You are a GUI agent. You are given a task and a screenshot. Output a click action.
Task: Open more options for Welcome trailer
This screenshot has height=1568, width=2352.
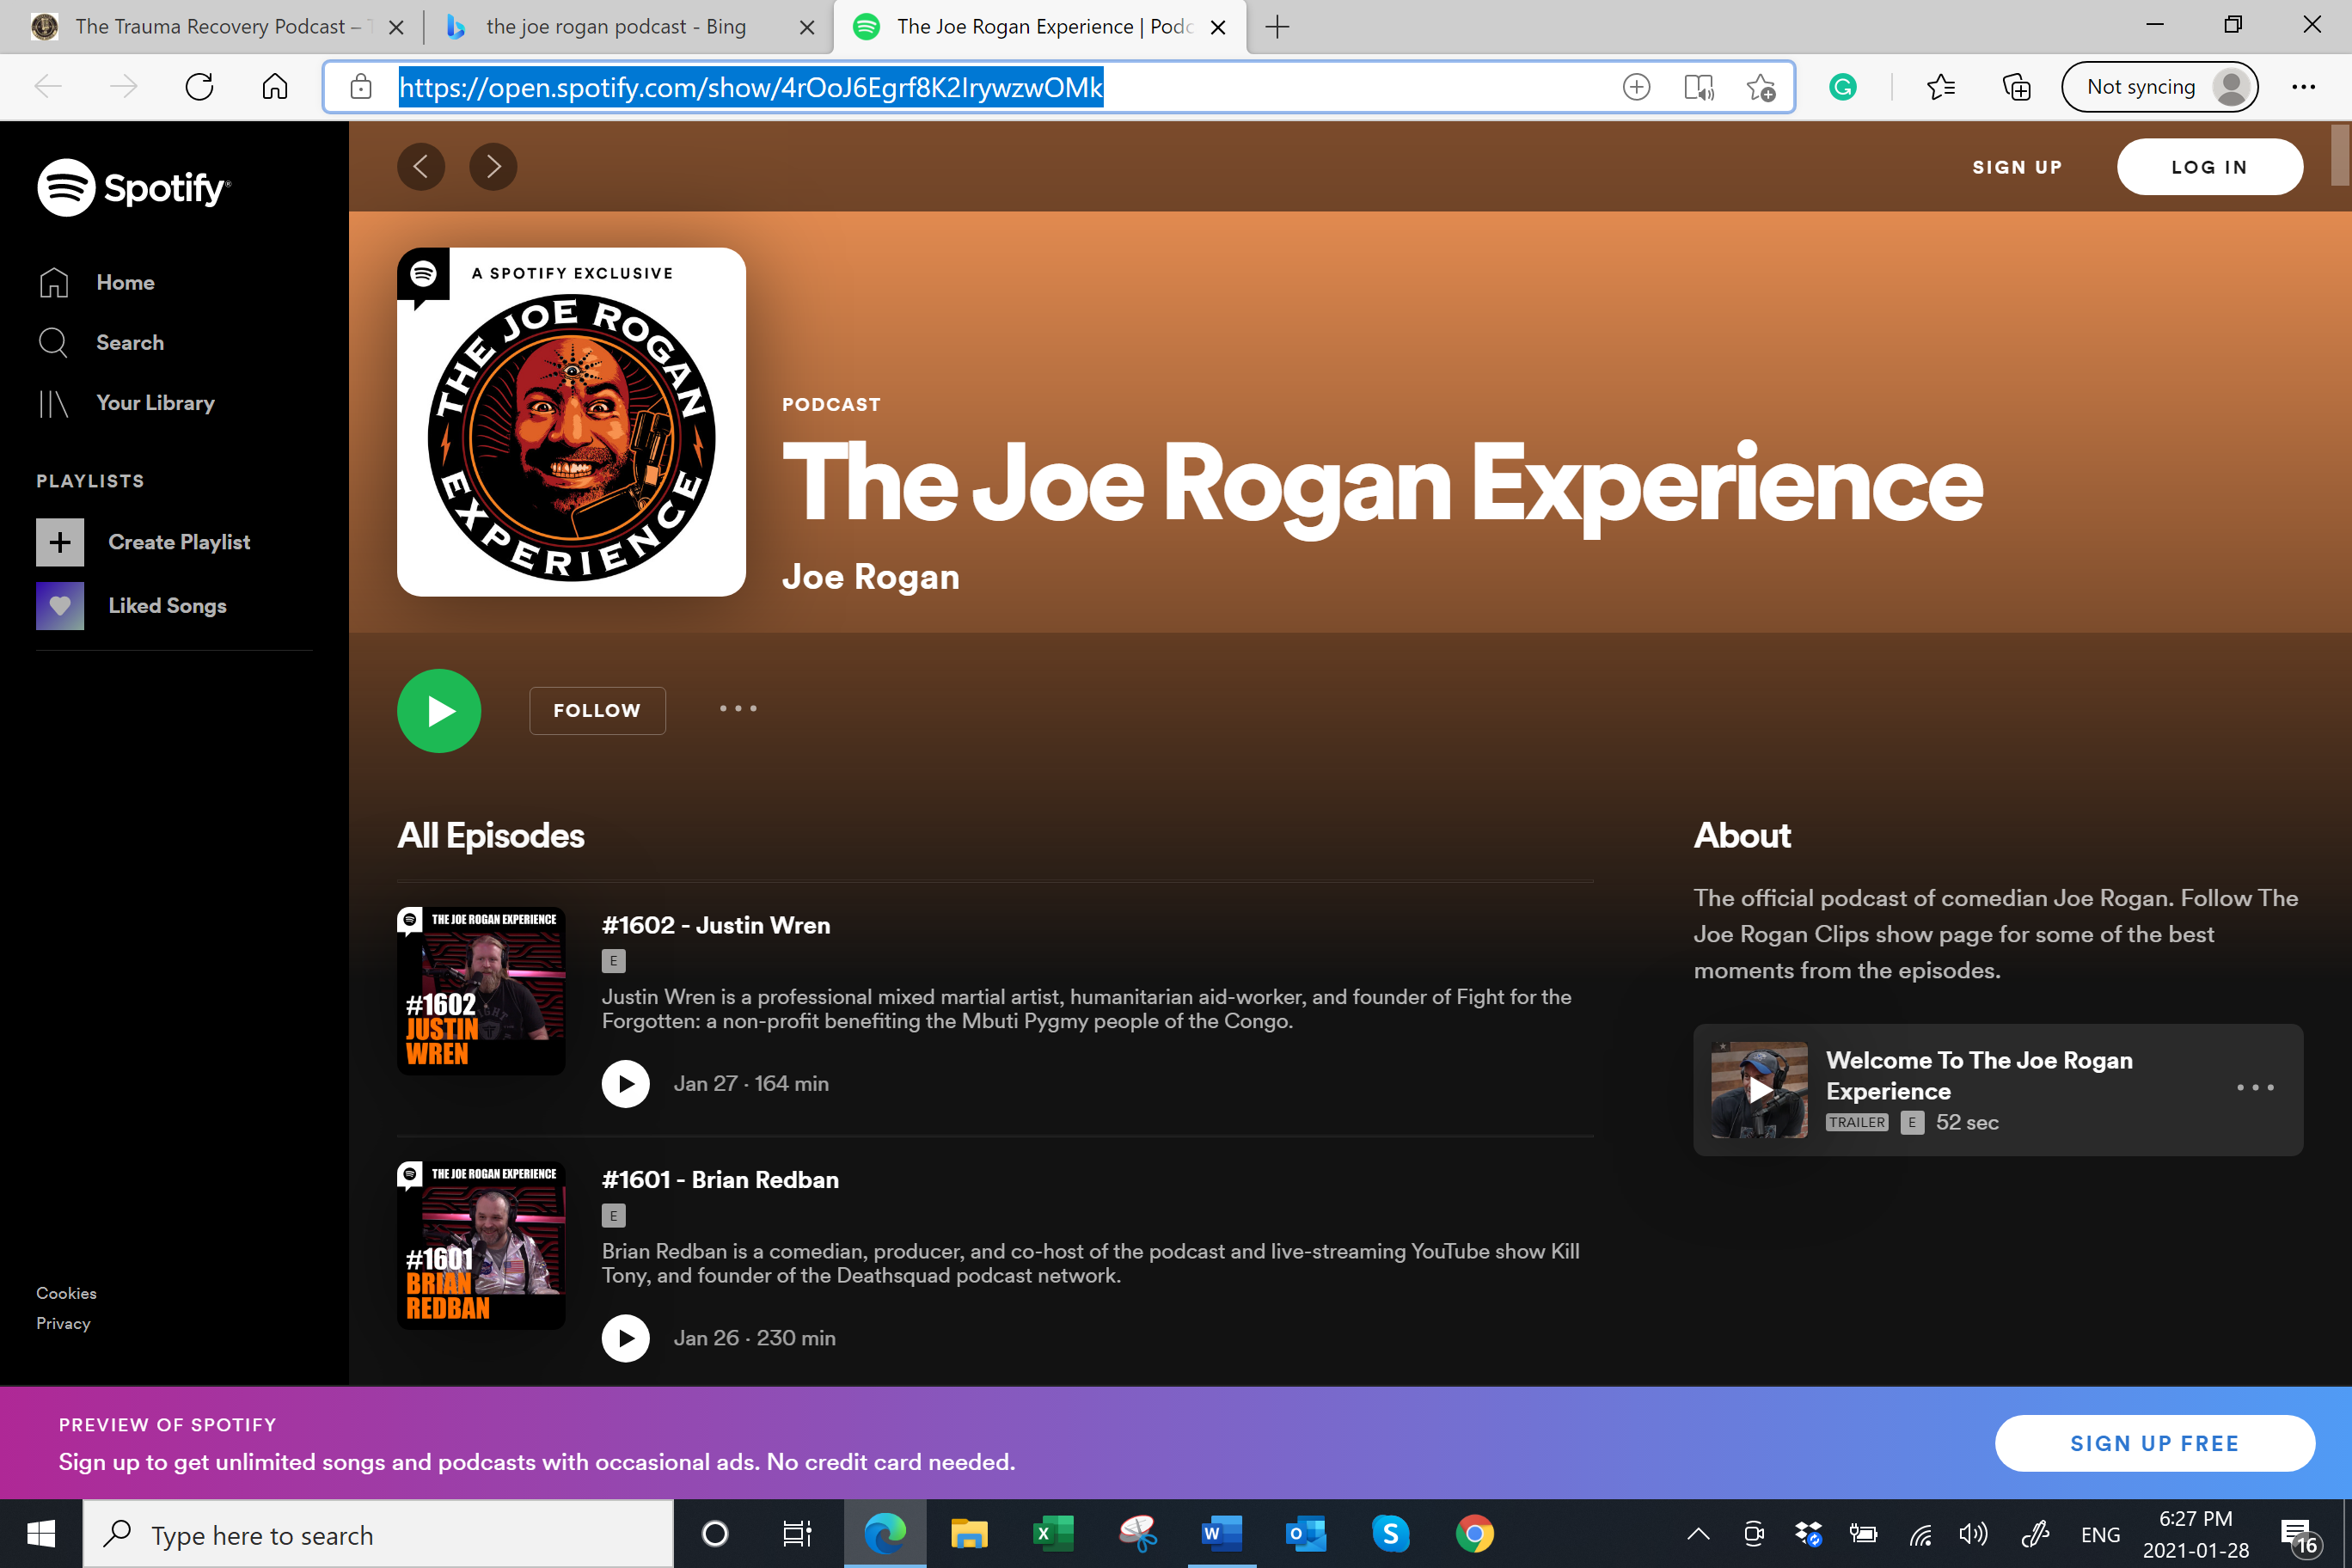pos(2255,1088)
